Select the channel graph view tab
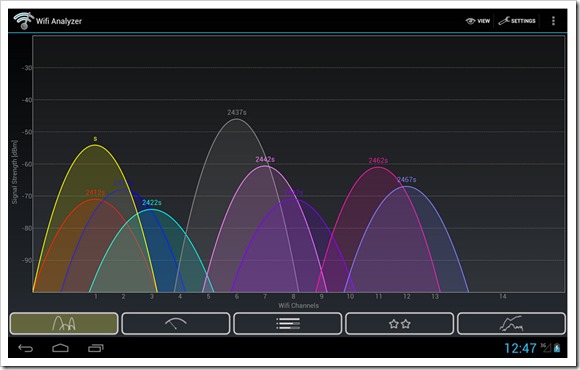The height and width of the screenshot is (370, 580). (64, 324)
